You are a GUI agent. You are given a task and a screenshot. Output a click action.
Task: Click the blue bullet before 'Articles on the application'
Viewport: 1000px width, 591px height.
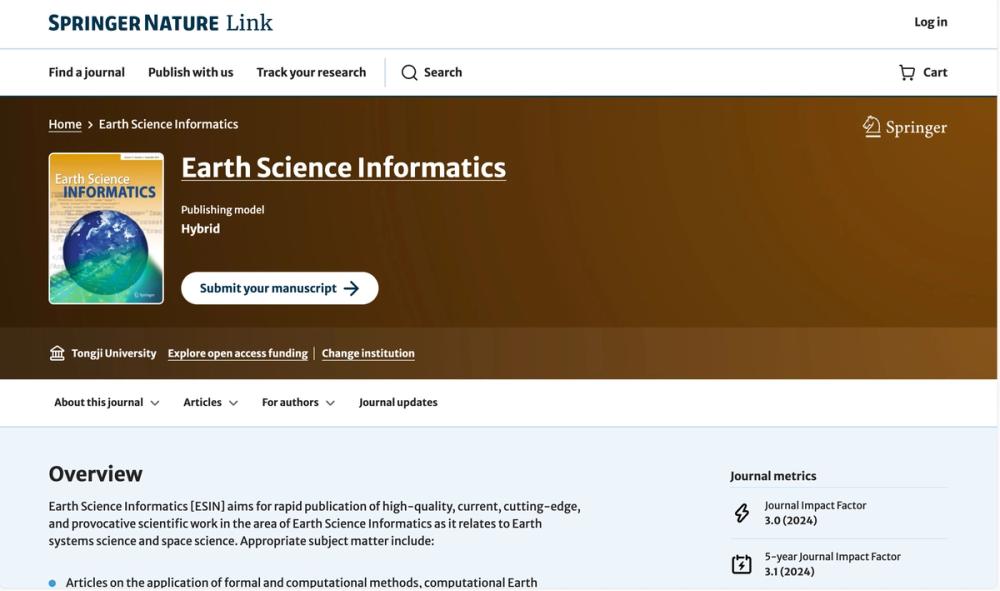pyautogui.click(x=52, y=583)
